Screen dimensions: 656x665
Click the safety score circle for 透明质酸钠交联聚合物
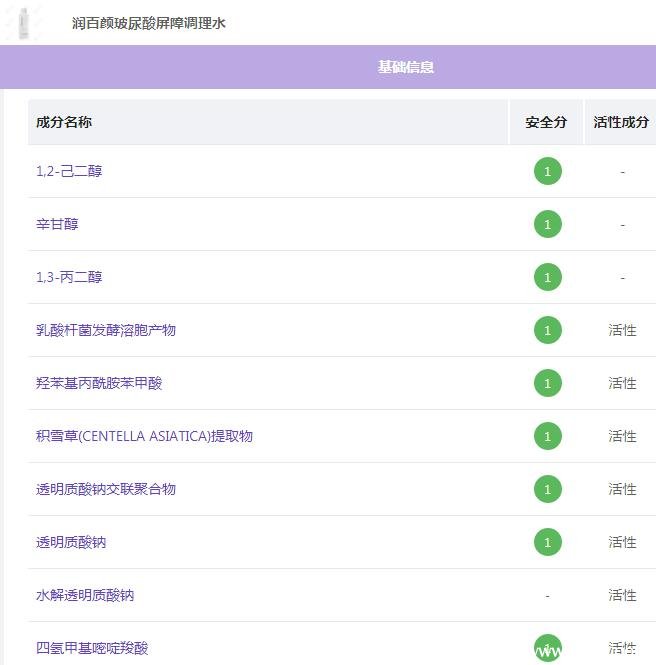click(547, 489)
